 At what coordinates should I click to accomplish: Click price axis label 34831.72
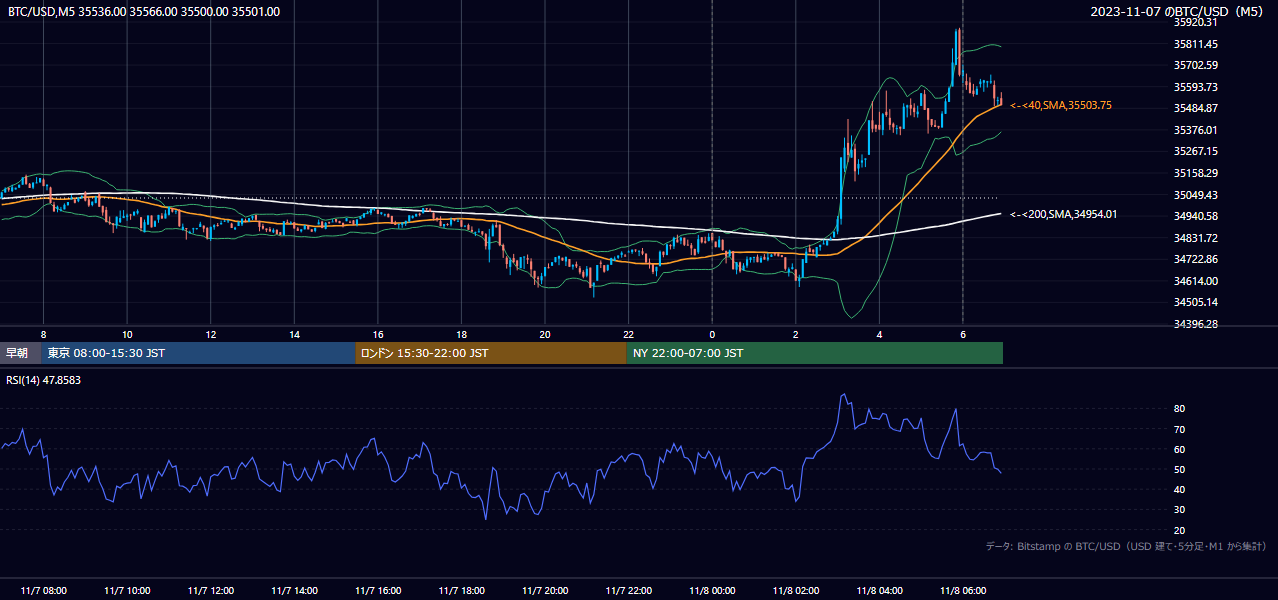pyautogui.click(x=1196, y=238)
